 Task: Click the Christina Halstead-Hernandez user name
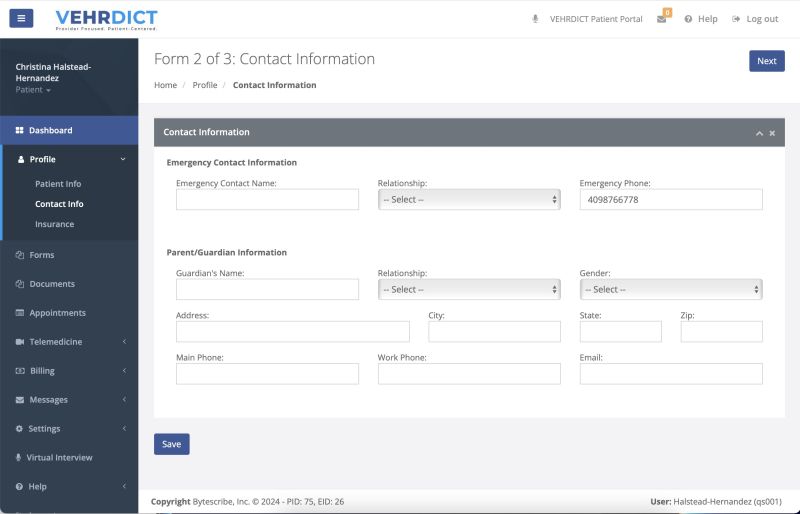point(53,72)
